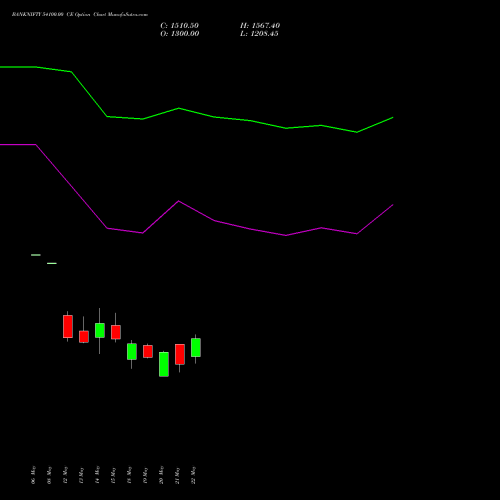Select the high value H: 1567.40
This screenshot has height=500, width=500.
tap(260, 26)
